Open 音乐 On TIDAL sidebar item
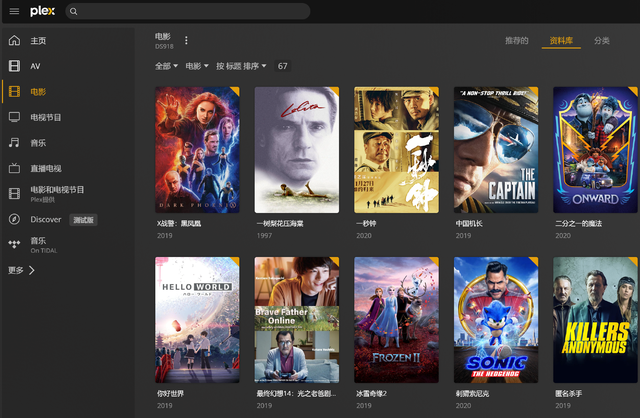This screenshot has height=418, width=640. [68, 245]
